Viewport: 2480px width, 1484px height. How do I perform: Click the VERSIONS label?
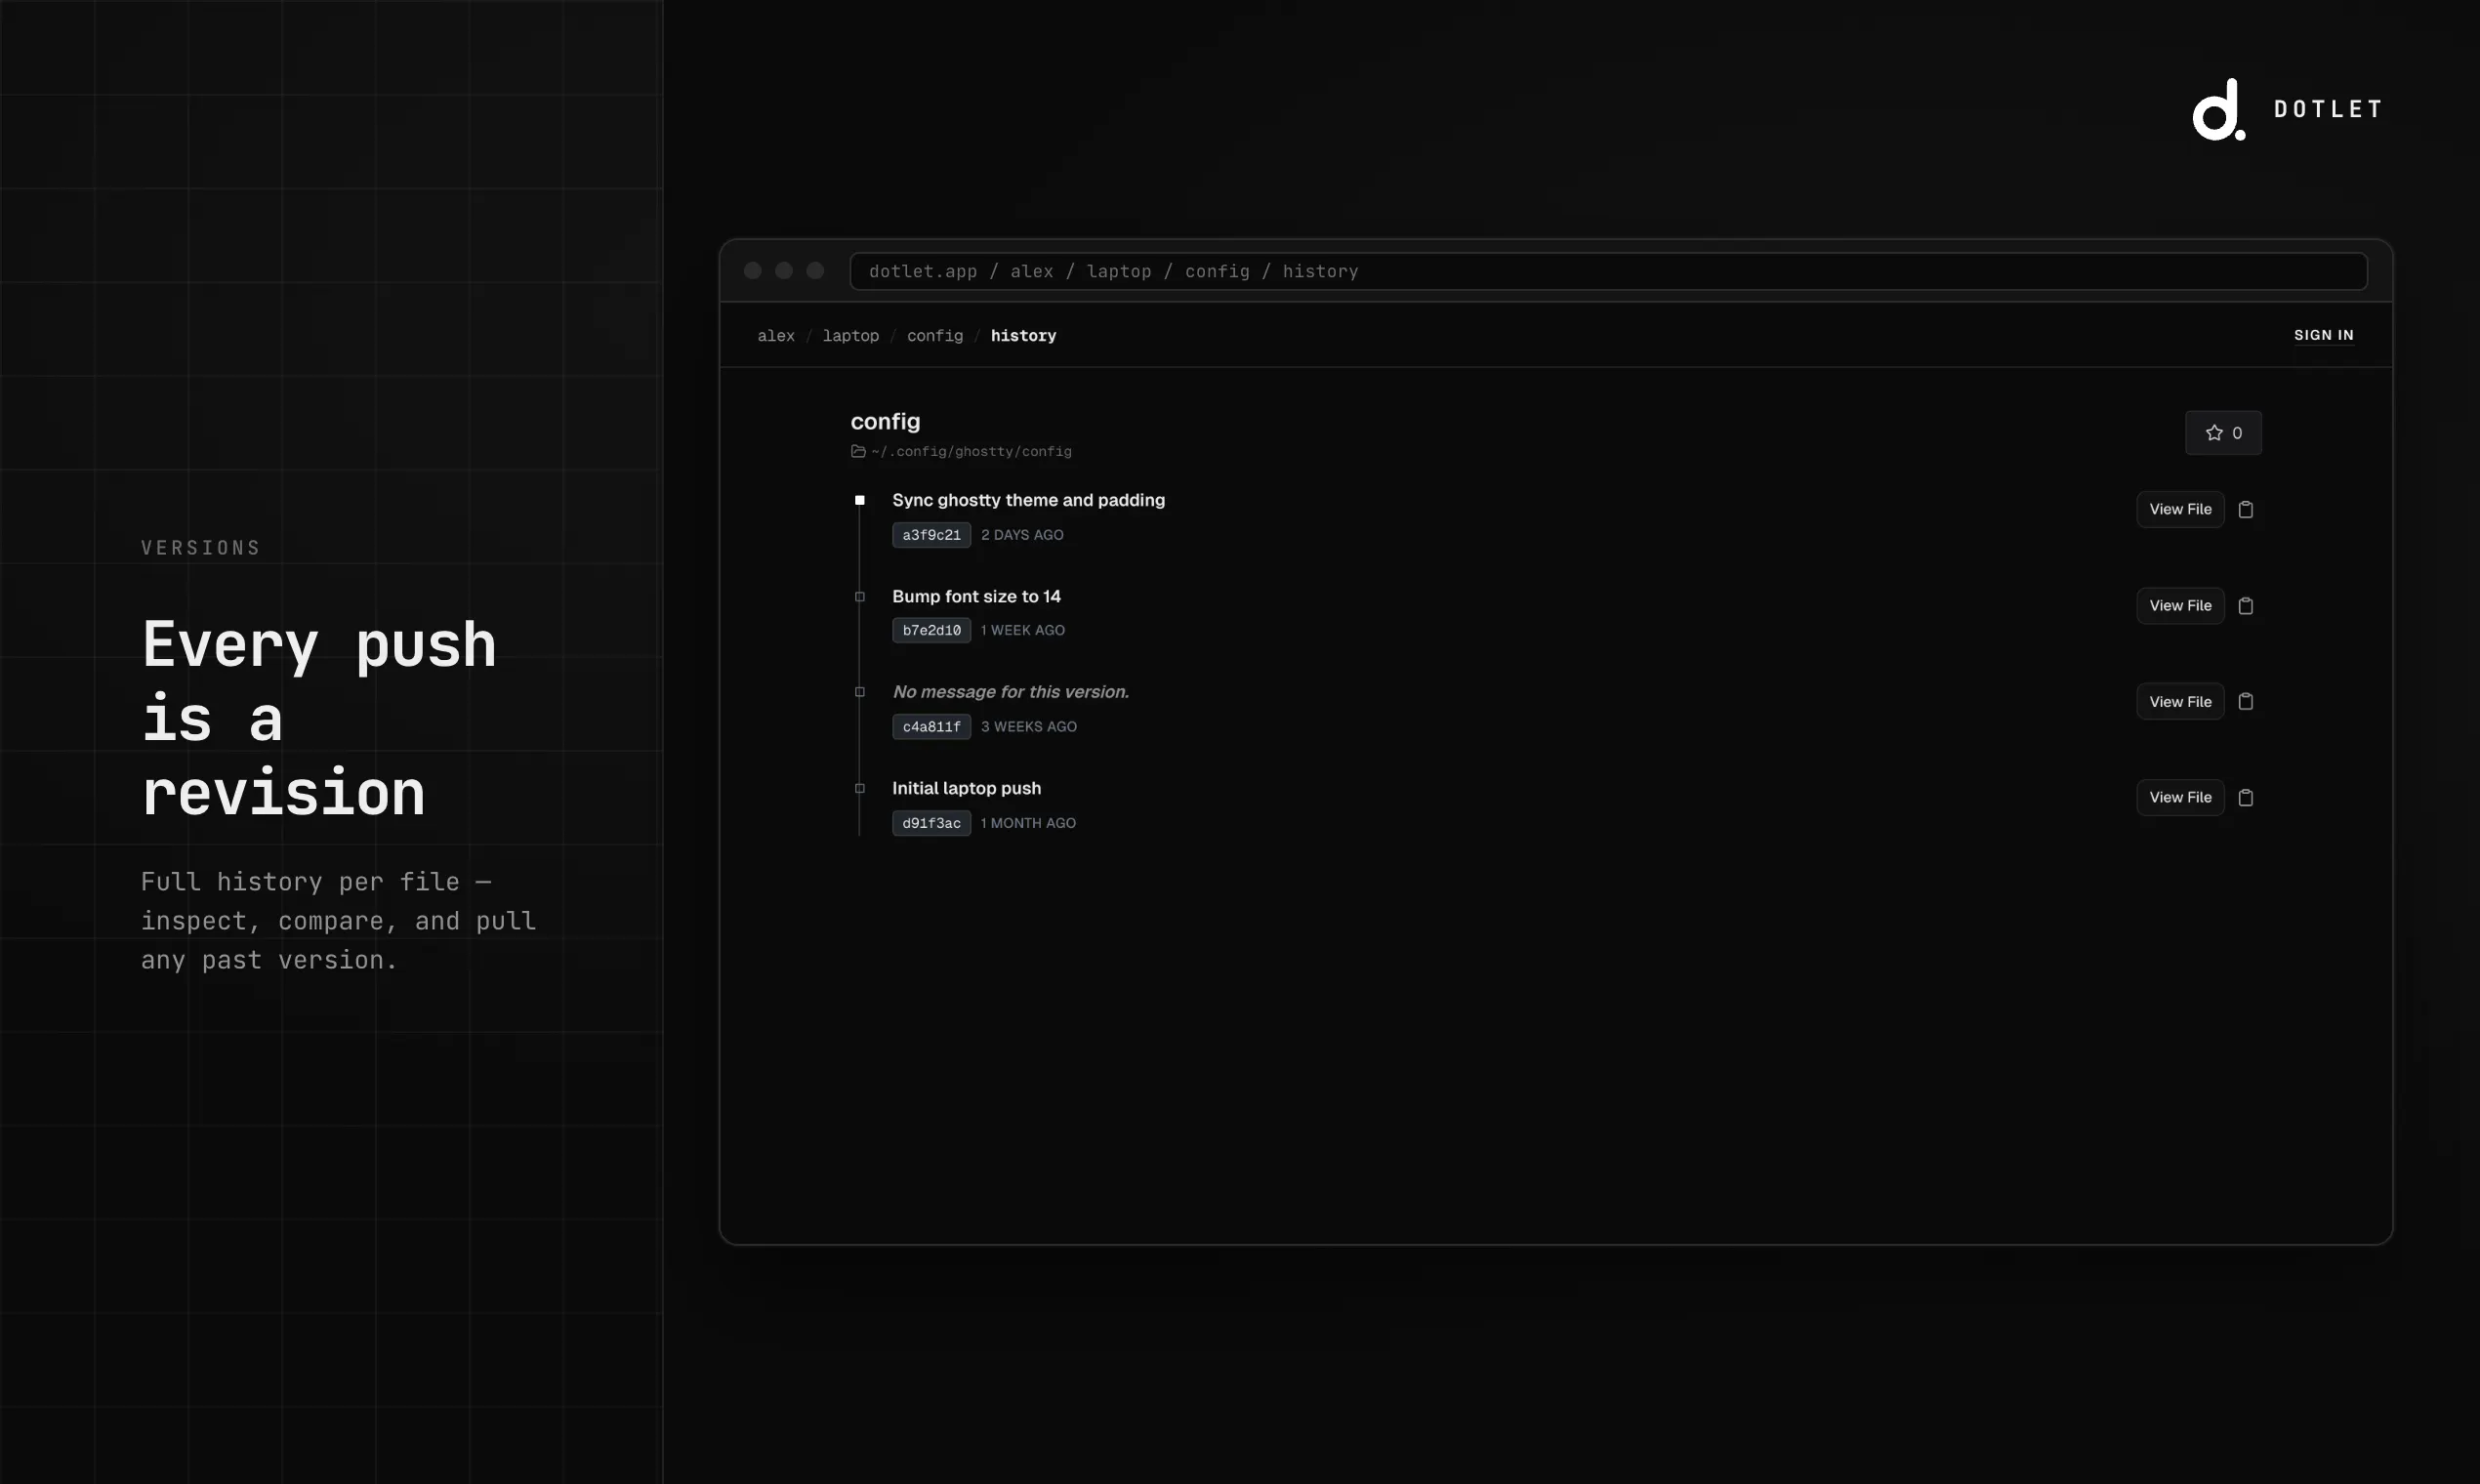tap(200, 548)
